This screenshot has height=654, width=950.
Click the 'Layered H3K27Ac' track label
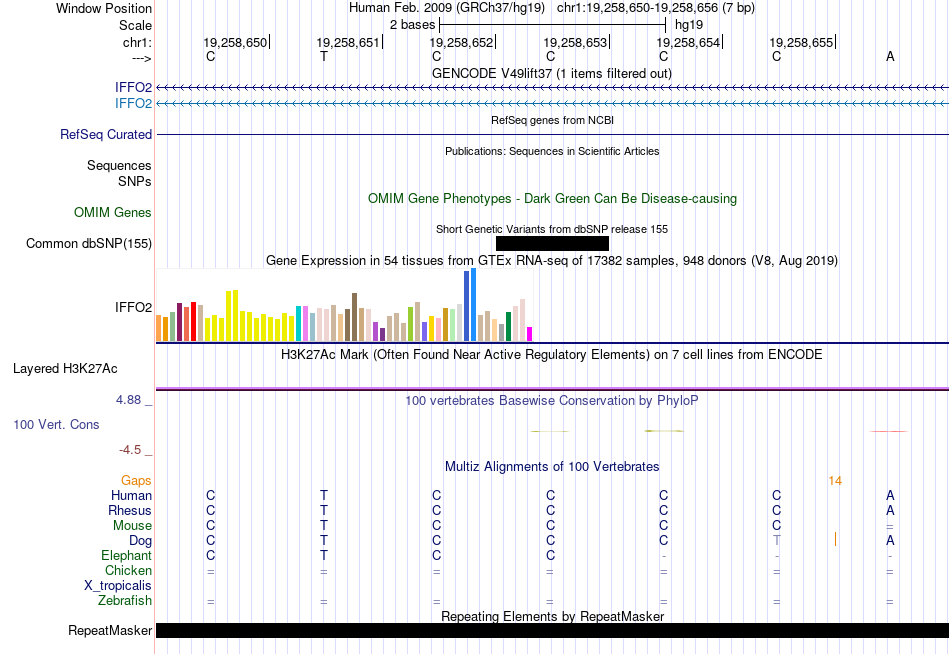point(65,369)
